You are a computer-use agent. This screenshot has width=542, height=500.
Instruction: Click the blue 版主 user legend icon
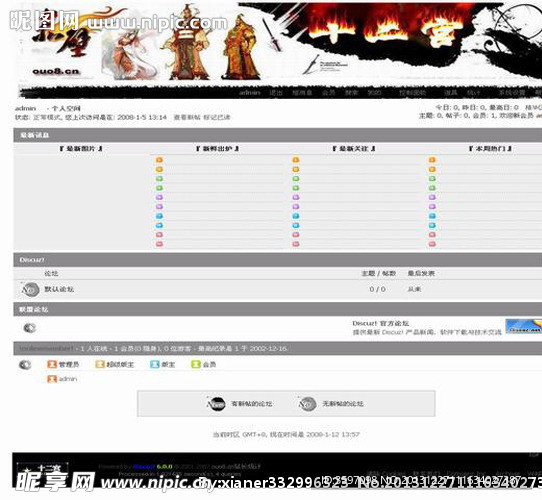coord(155,364)
